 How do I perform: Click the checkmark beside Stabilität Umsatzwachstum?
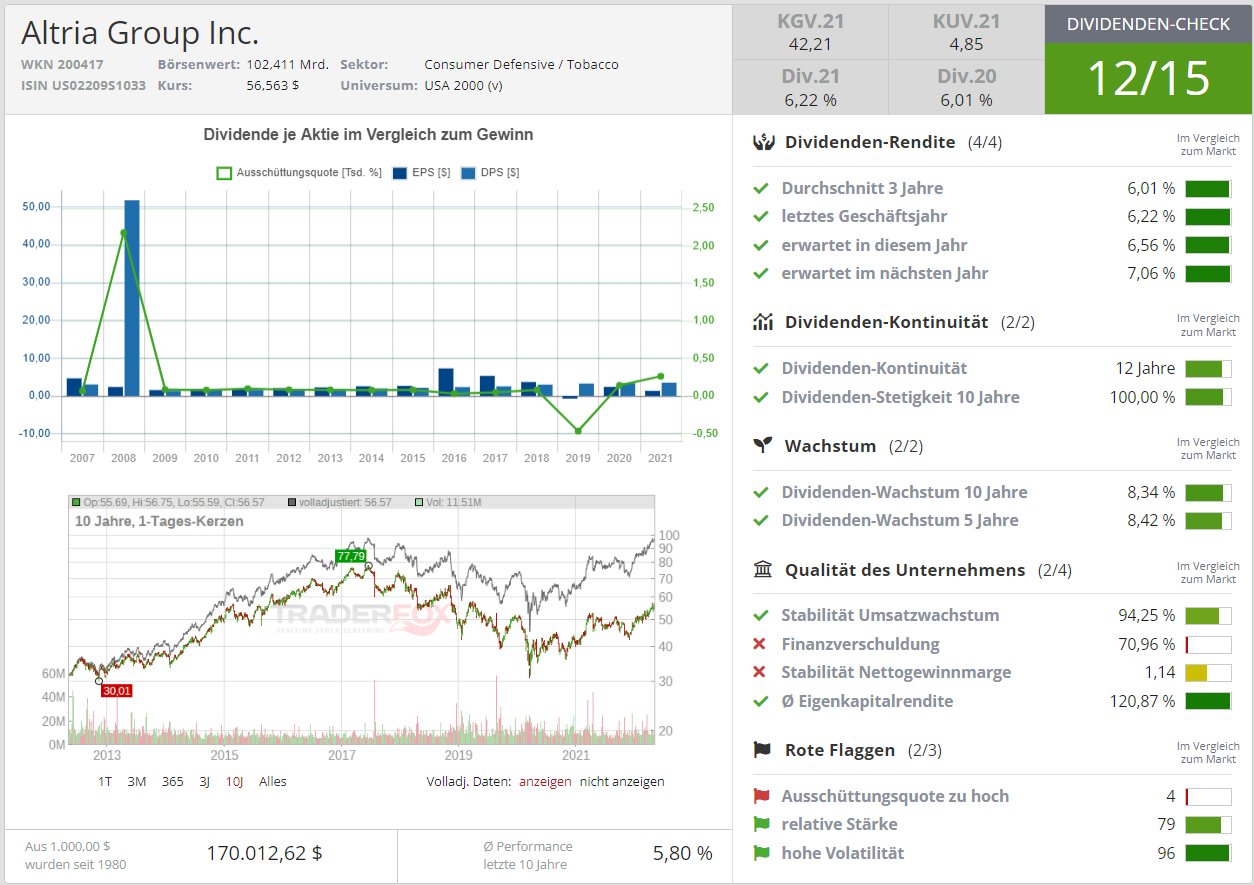click(x=761, y=615)
